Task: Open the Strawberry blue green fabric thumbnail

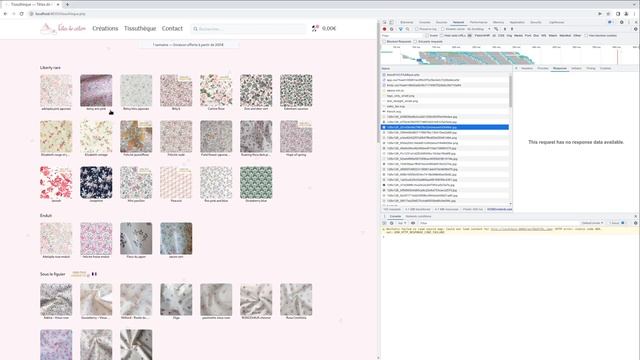Action: coord(256,182)
